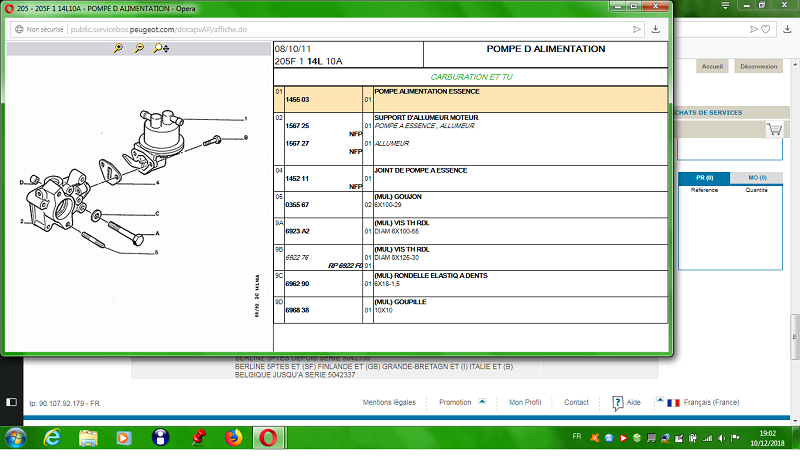Image resolution: width=800 pixels, height=468 pixels.
Task: Toggle the Opera sidebar panel icon
Action: click(x=11, y=402)
